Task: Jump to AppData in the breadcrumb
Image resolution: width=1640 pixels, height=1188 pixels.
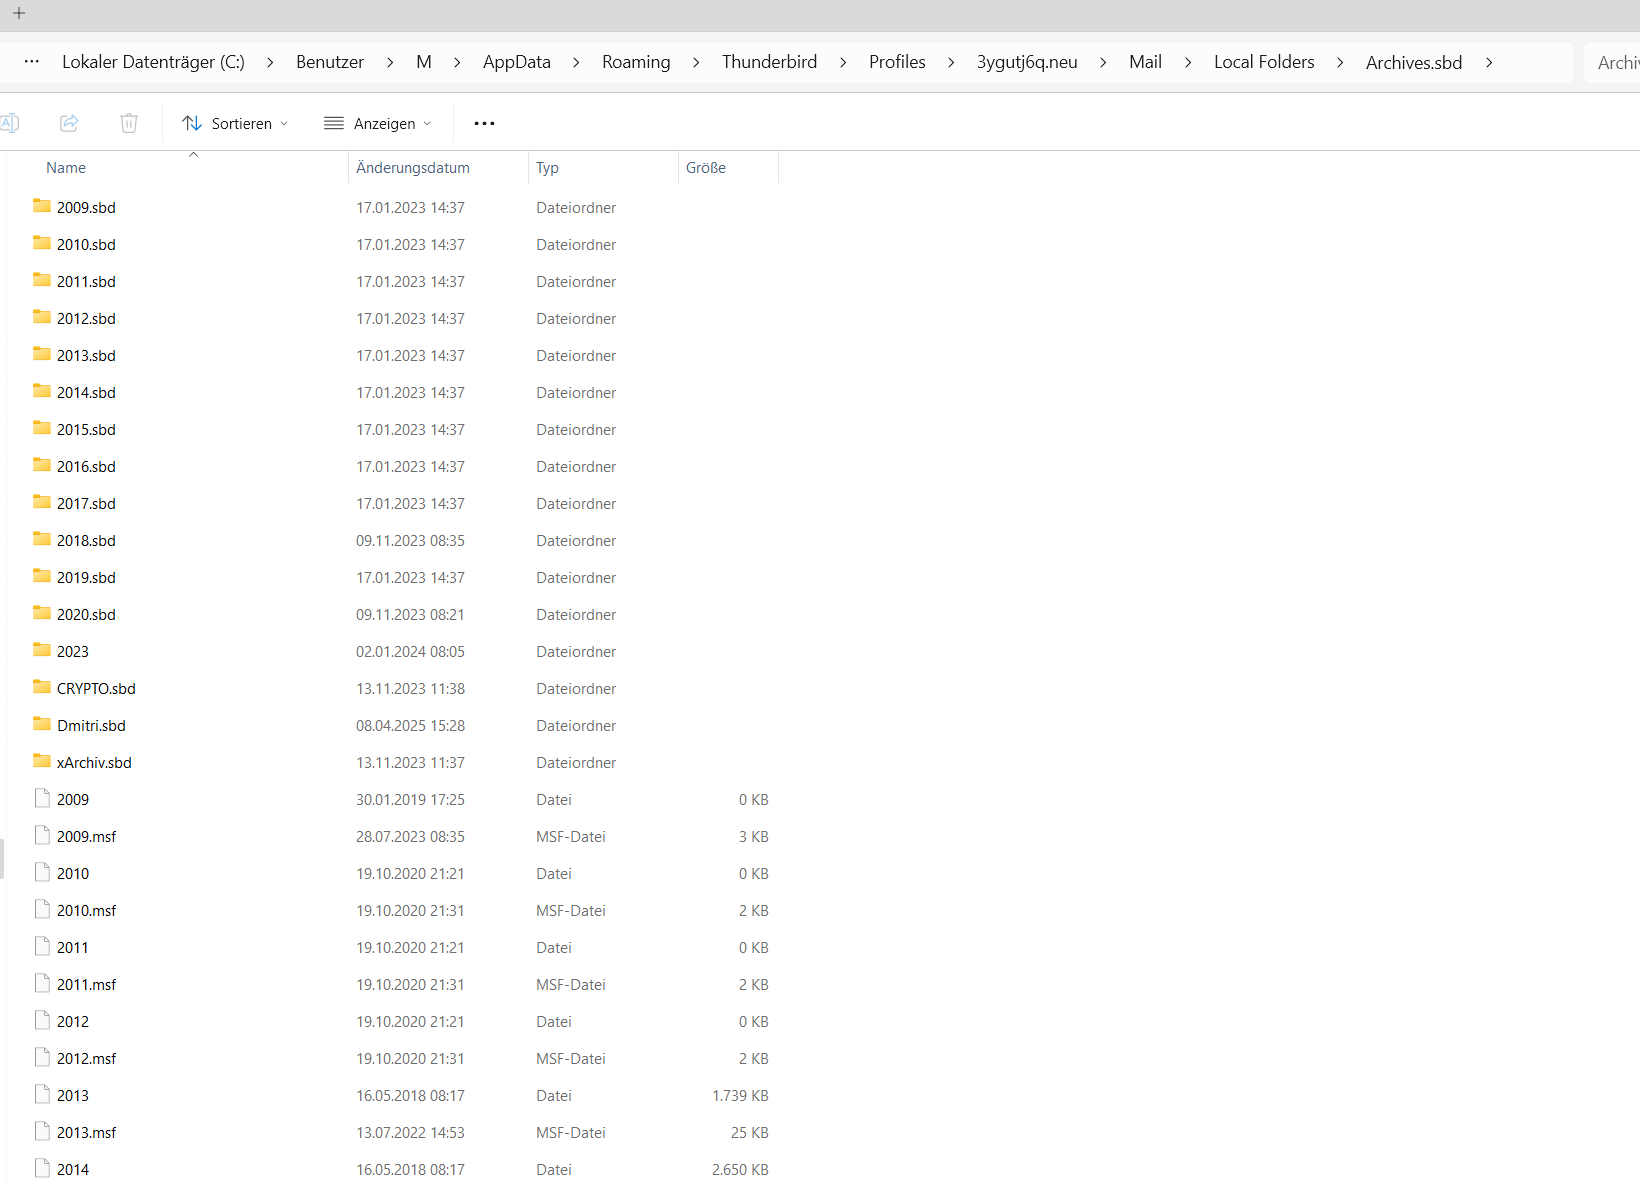Action: point(517,62)
